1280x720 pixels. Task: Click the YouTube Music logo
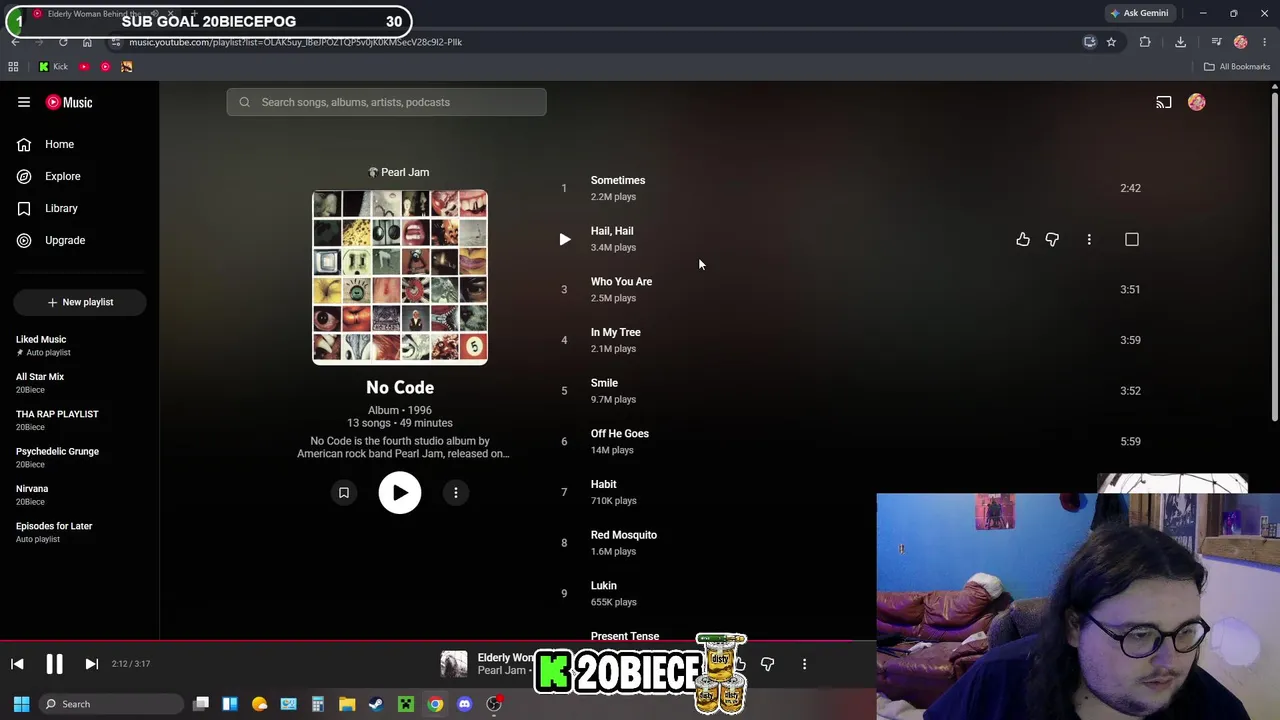click(69, 102)
